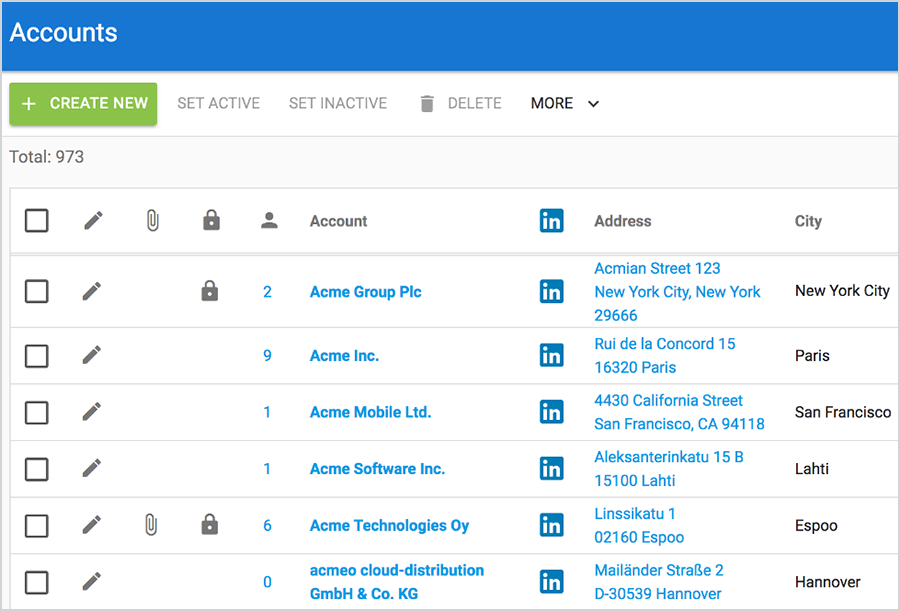
Task: Click the trash Delete button
Action: 460,103
